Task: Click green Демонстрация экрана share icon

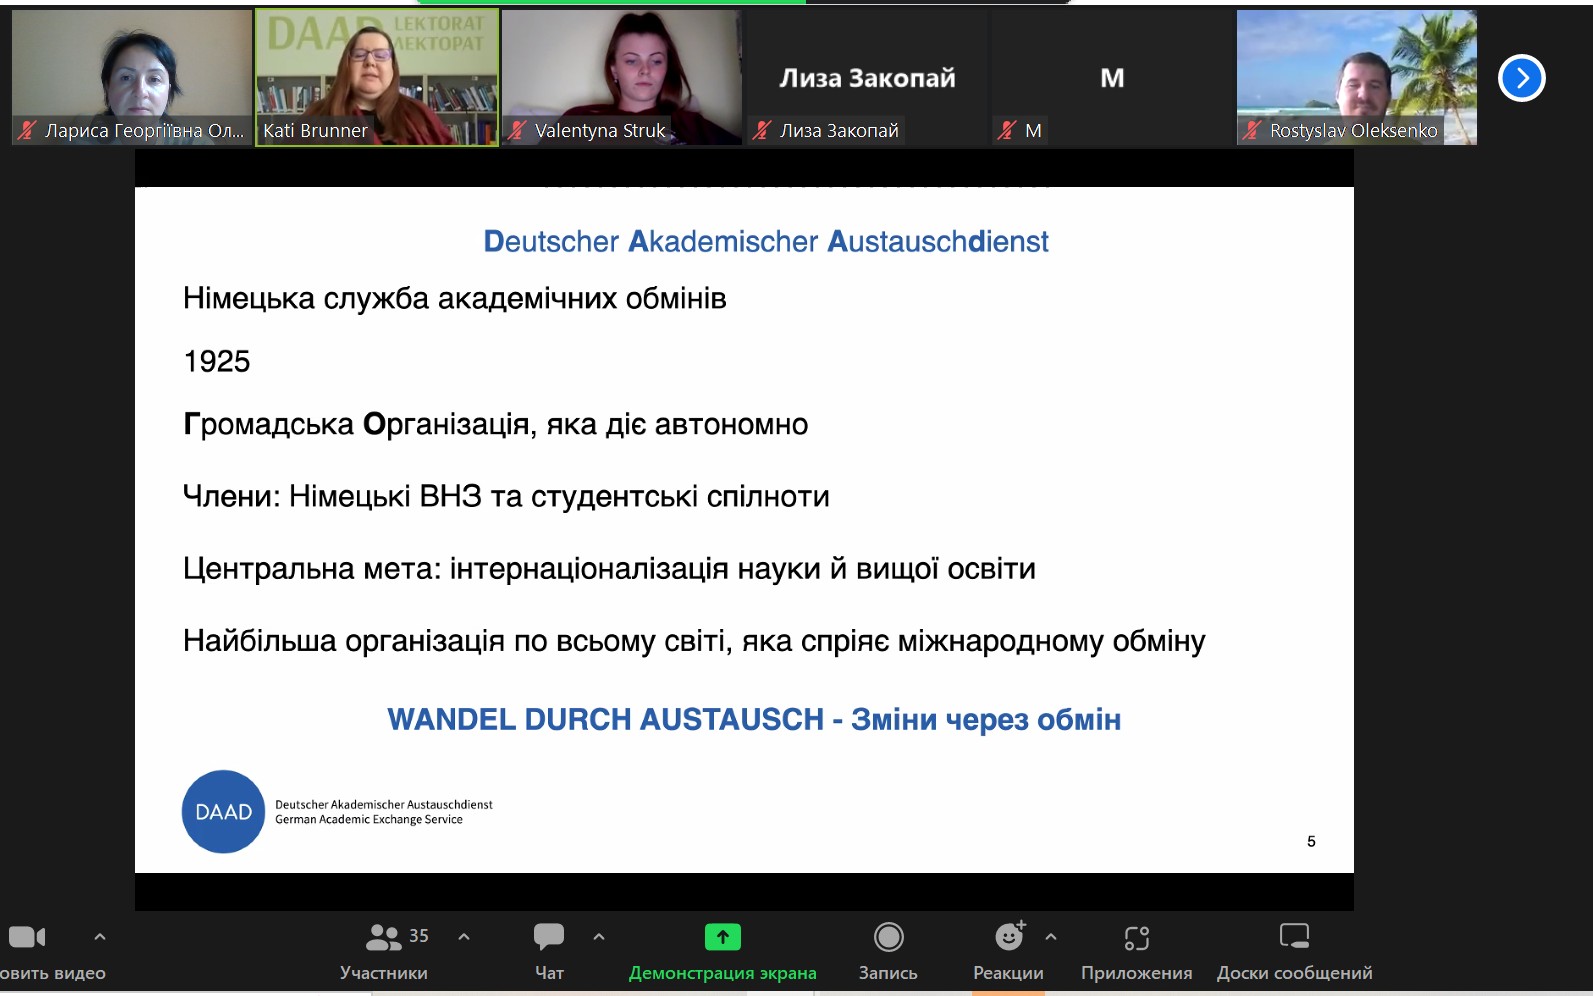Action: click(x=722, y=937)
